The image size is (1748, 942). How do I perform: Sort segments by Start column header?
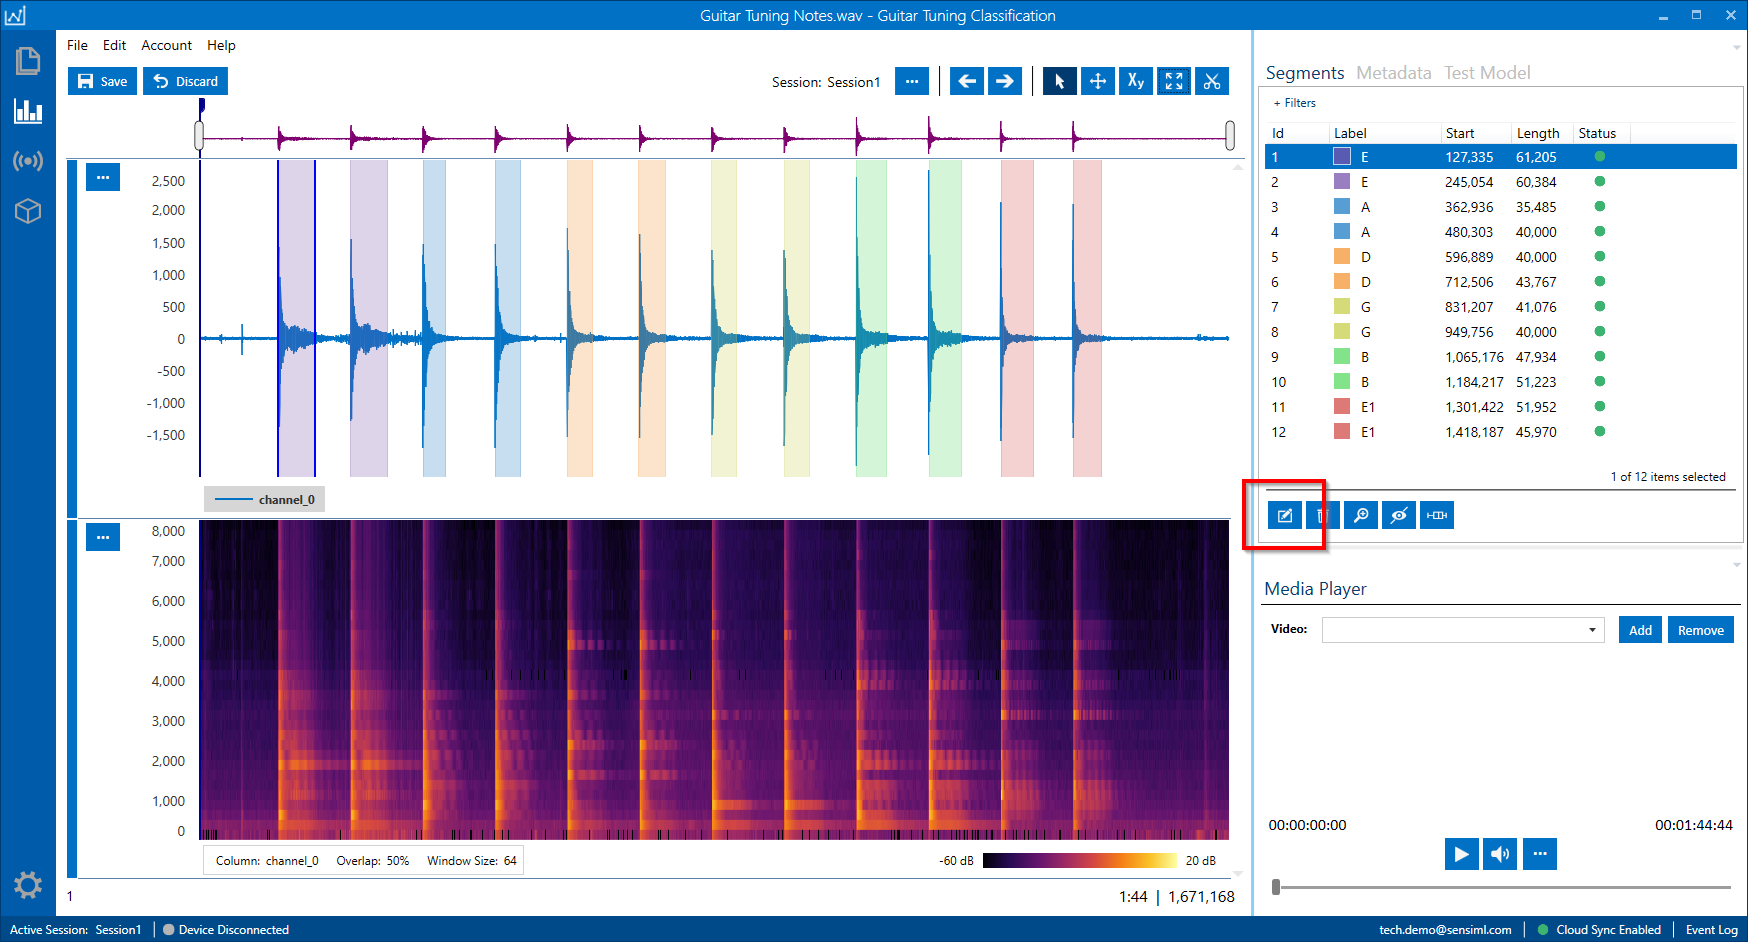[1459, 133]
